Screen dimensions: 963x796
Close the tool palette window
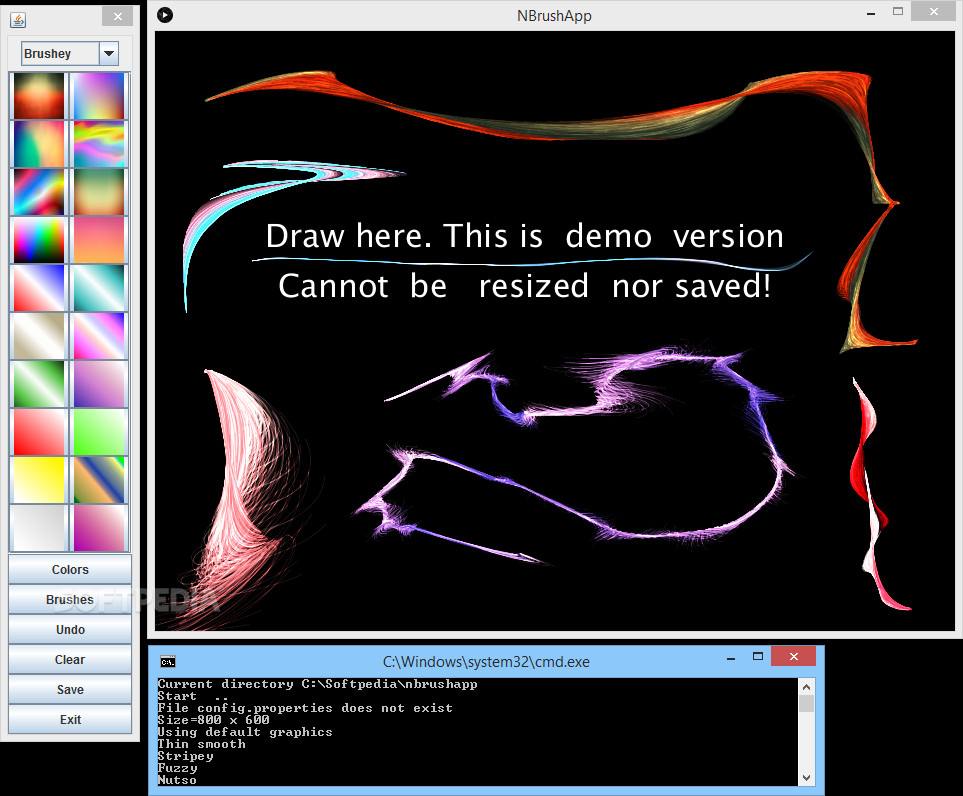point(118,16)
